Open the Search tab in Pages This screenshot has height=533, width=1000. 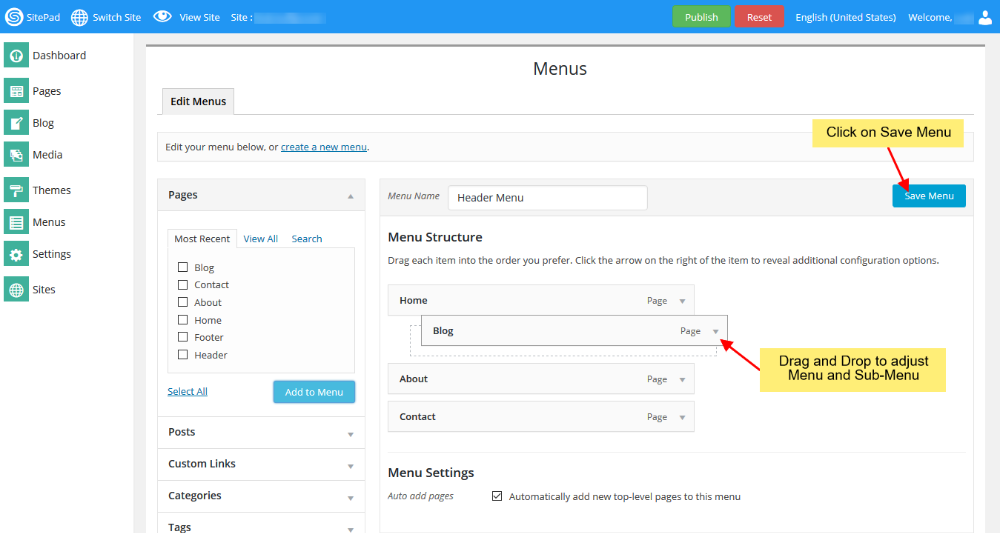(x=306, y=239)
